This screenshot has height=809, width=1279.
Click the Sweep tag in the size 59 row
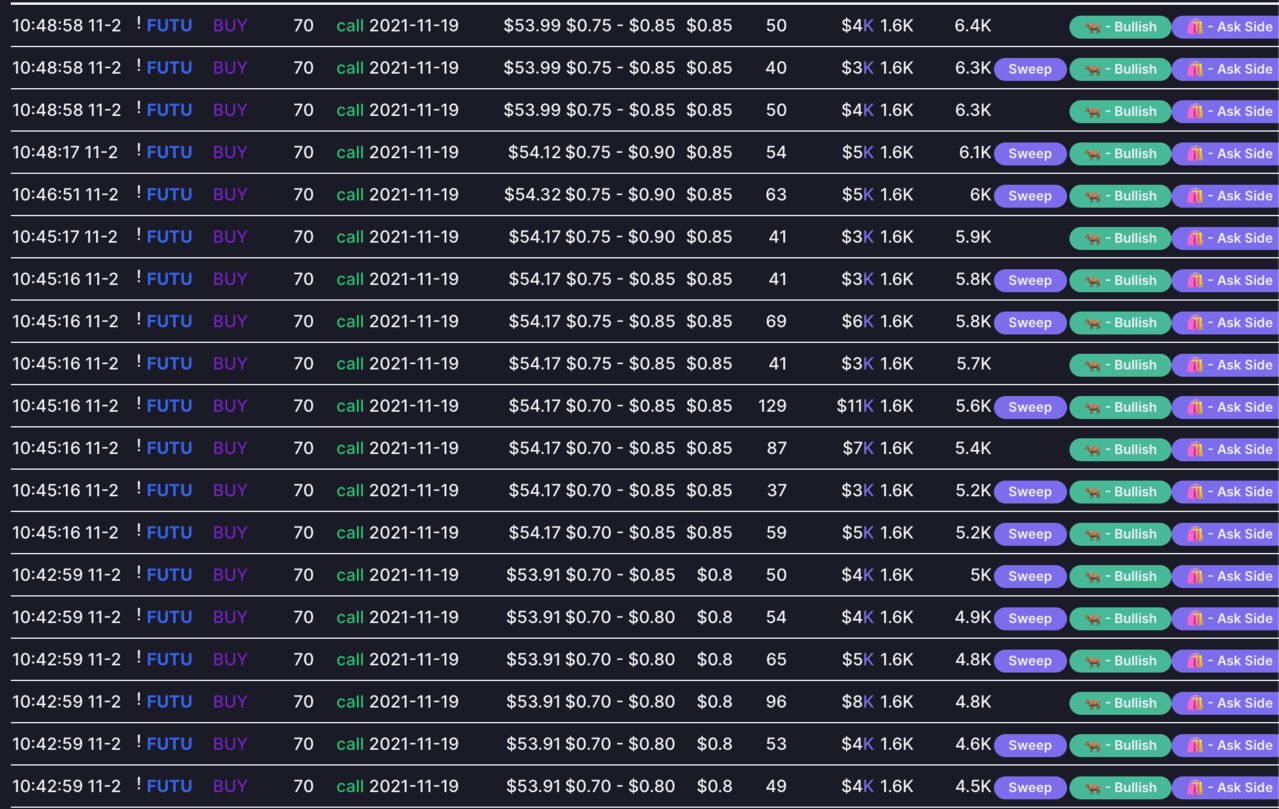pos(1030,534)
